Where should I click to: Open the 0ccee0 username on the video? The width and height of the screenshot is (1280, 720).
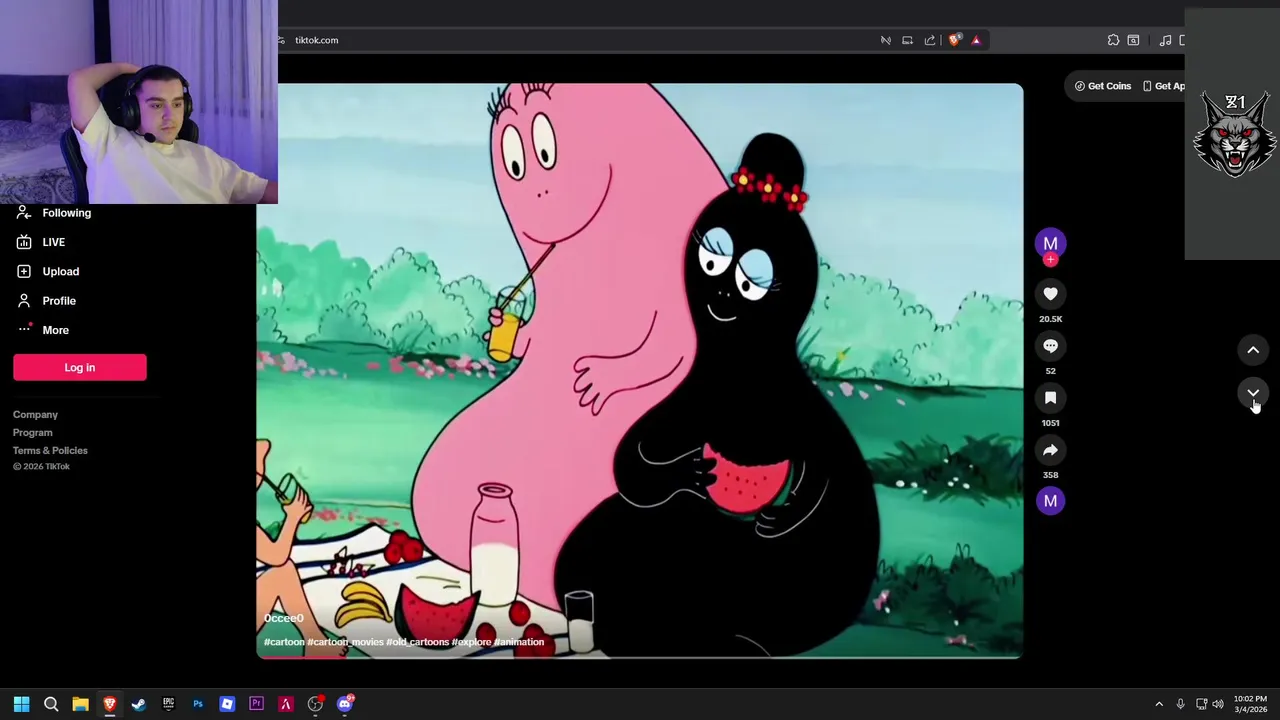tap(283, 619)
